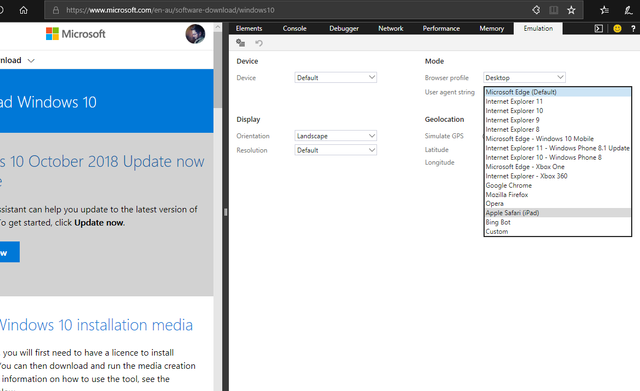
Task: Click the DevTools pane splitter handle
Action: tap(225, 212)
